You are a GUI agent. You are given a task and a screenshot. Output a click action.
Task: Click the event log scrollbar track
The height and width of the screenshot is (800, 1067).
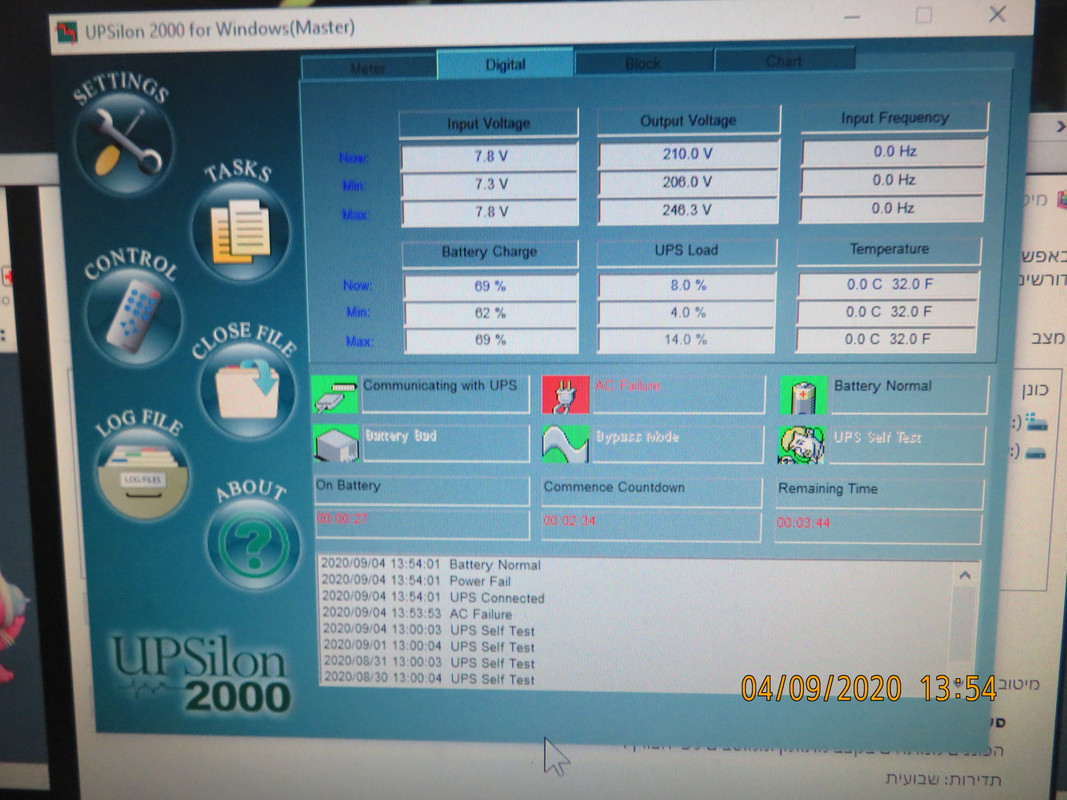click(963, 624)
